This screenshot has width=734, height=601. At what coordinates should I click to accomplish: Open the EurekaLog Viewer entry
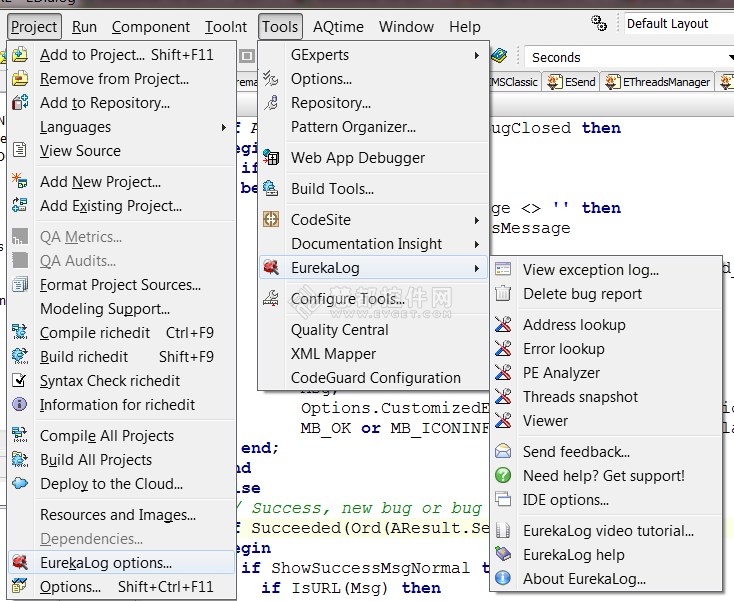point(606,421)
